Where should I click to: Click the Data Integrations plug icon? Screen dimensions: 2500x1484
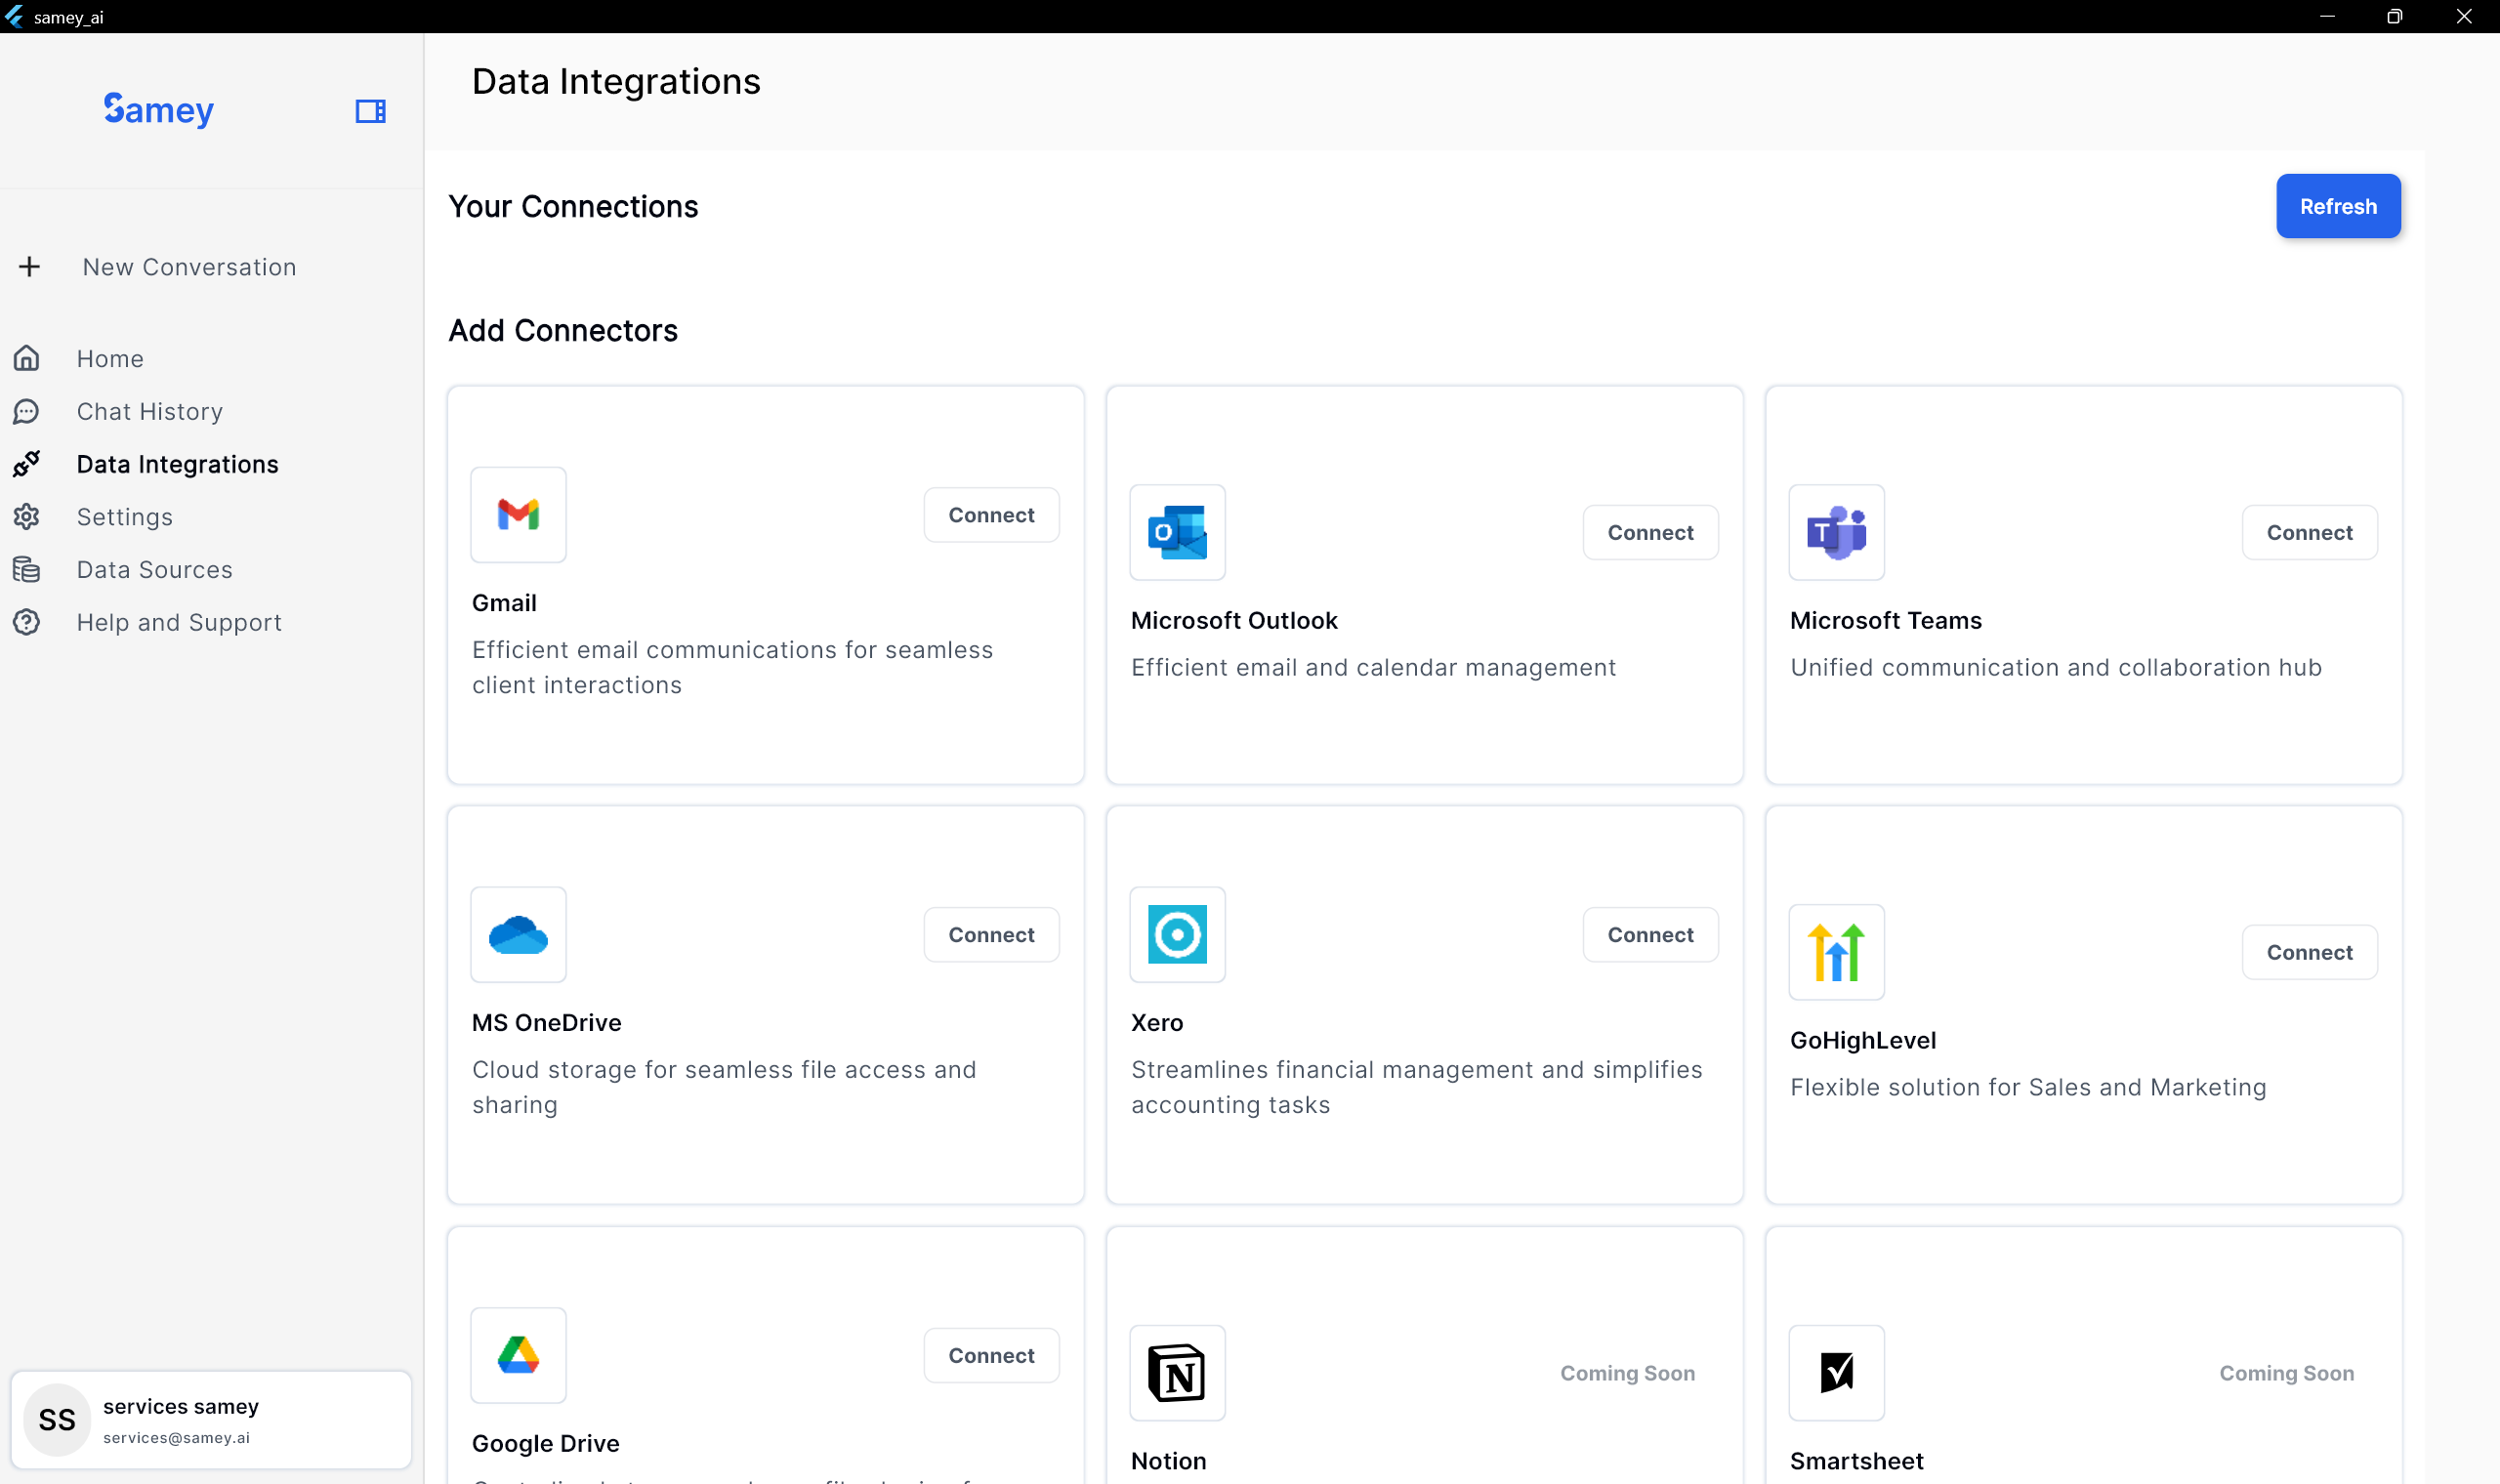[x=27, y=464]
